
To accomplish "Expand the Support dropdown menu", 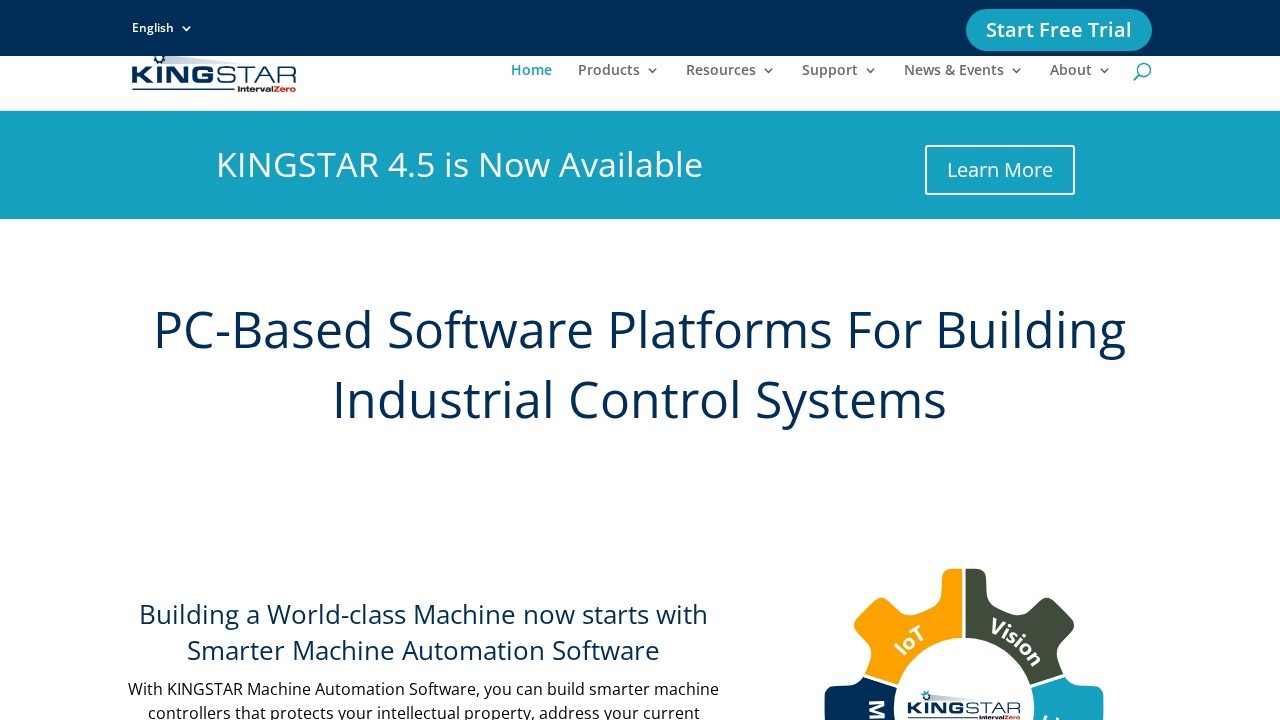I will [838, 70].
